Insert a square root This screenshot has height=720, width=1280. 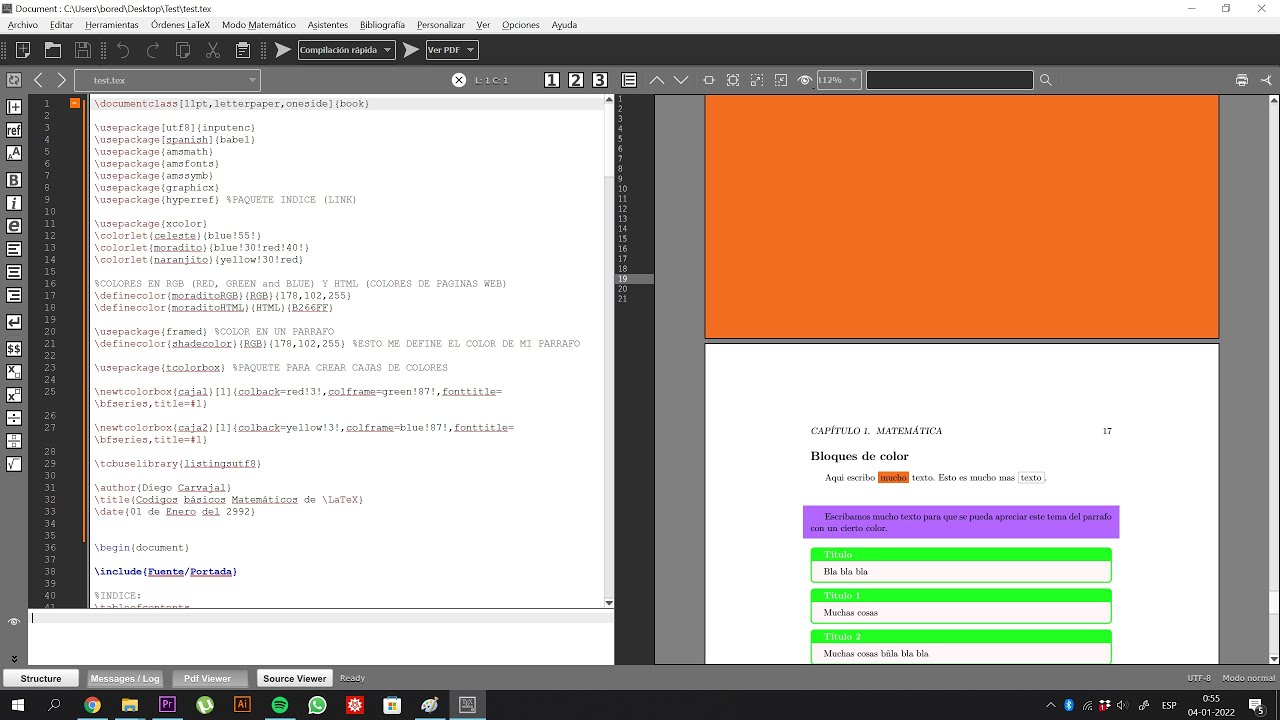[14, 464]
